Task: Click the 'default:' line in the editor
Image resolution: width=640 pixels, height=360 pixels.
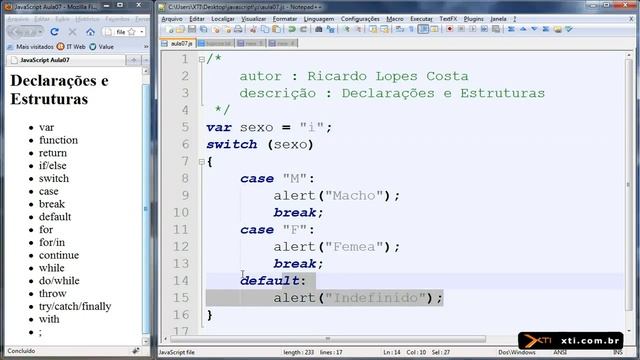Action: point(273,281)
